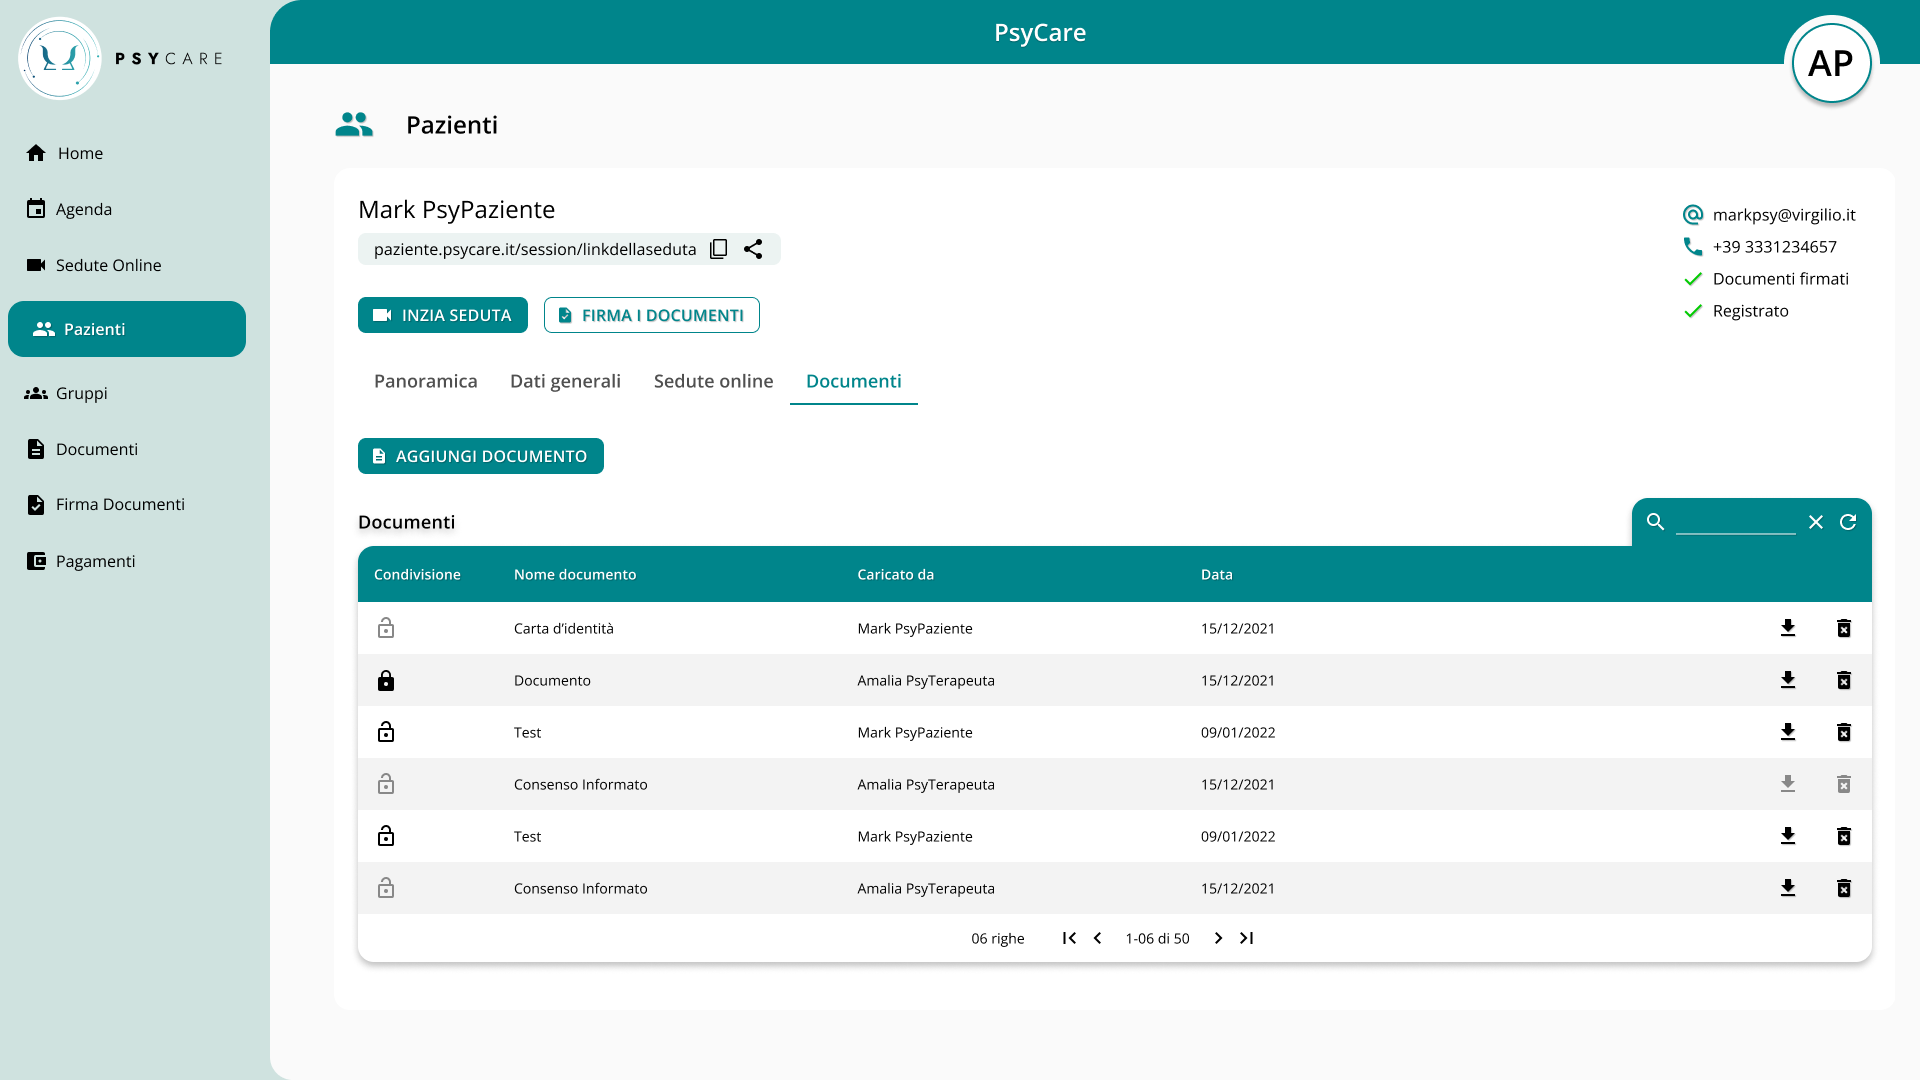Clear the document search with X icon
Viewport: 1920px width, 1080px height.
[1816, 522]
